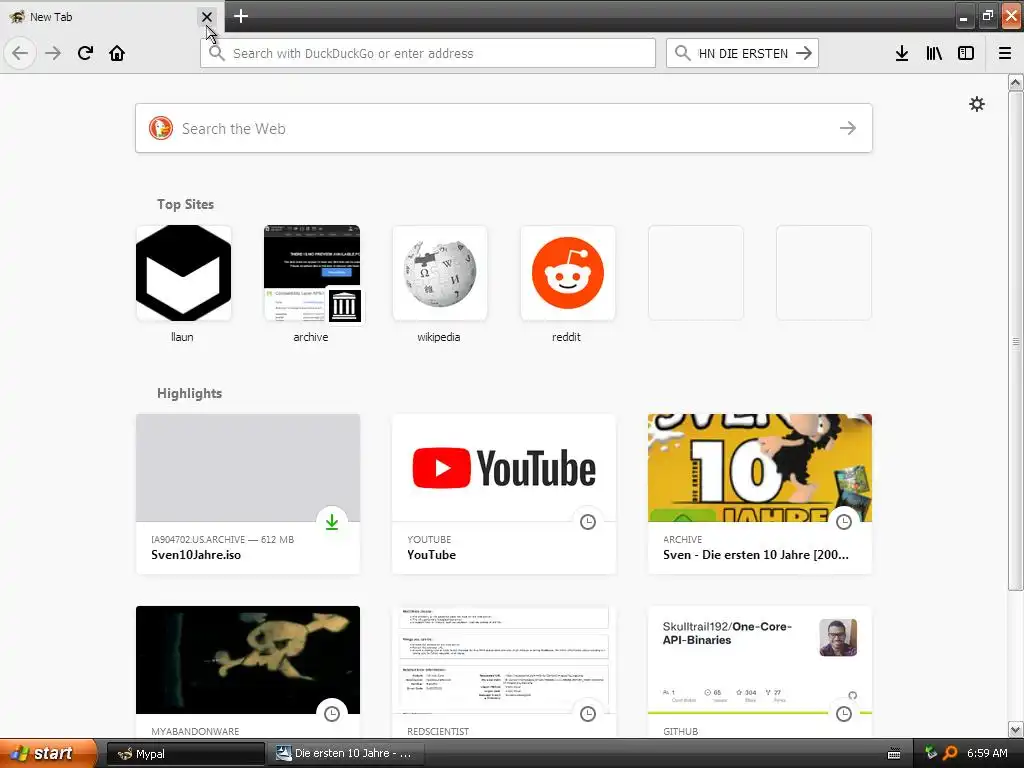The height and width of the screenshot is (768, 1024).
Task: Click the clock icon on Sven archive card
Action: pos(844,522)
